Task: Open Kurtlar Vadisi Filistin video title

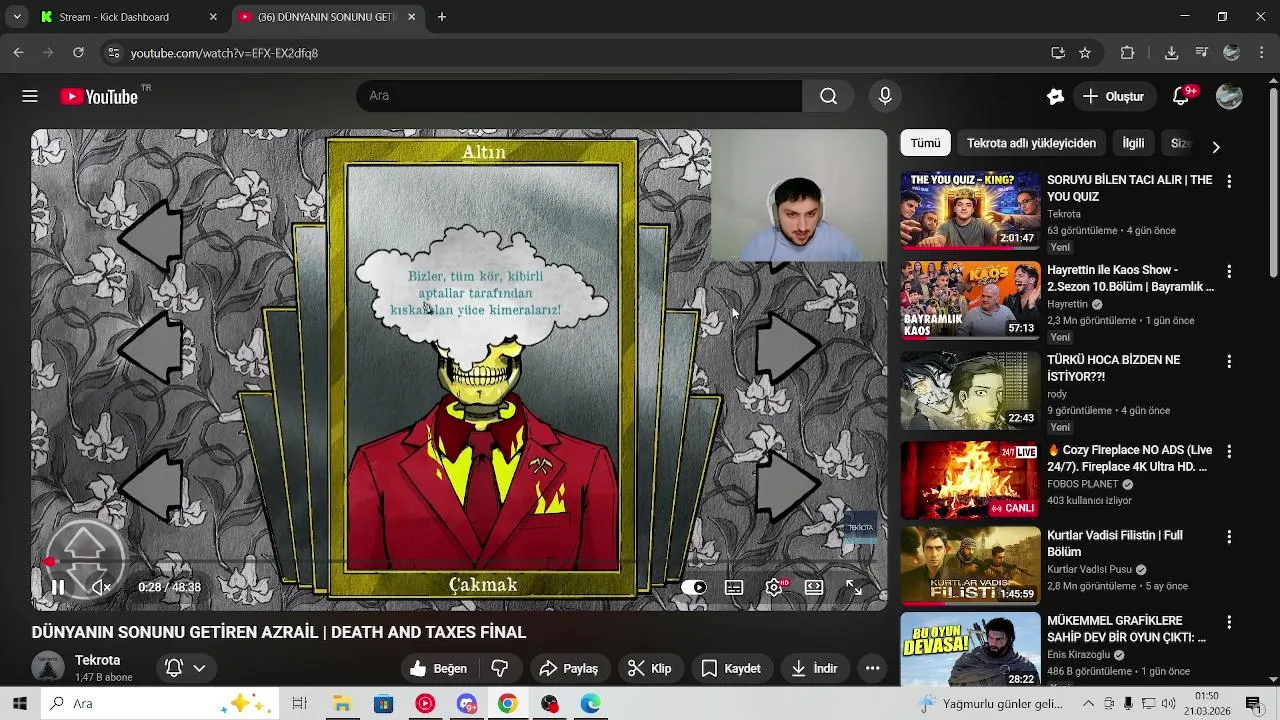Action: 1114,543
